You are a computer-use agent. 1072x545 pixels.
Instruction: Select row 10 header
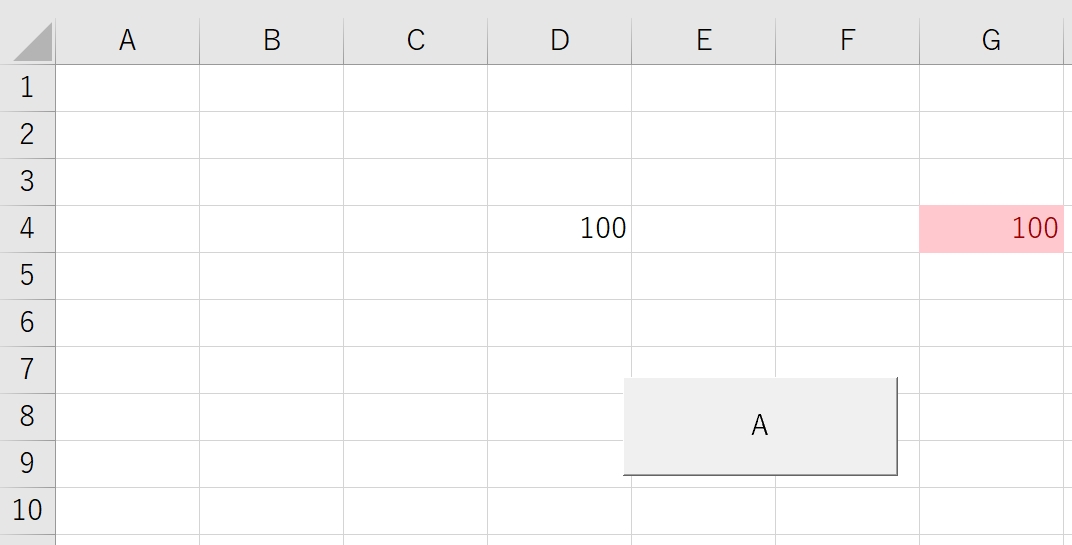click(x=27, y=511)
